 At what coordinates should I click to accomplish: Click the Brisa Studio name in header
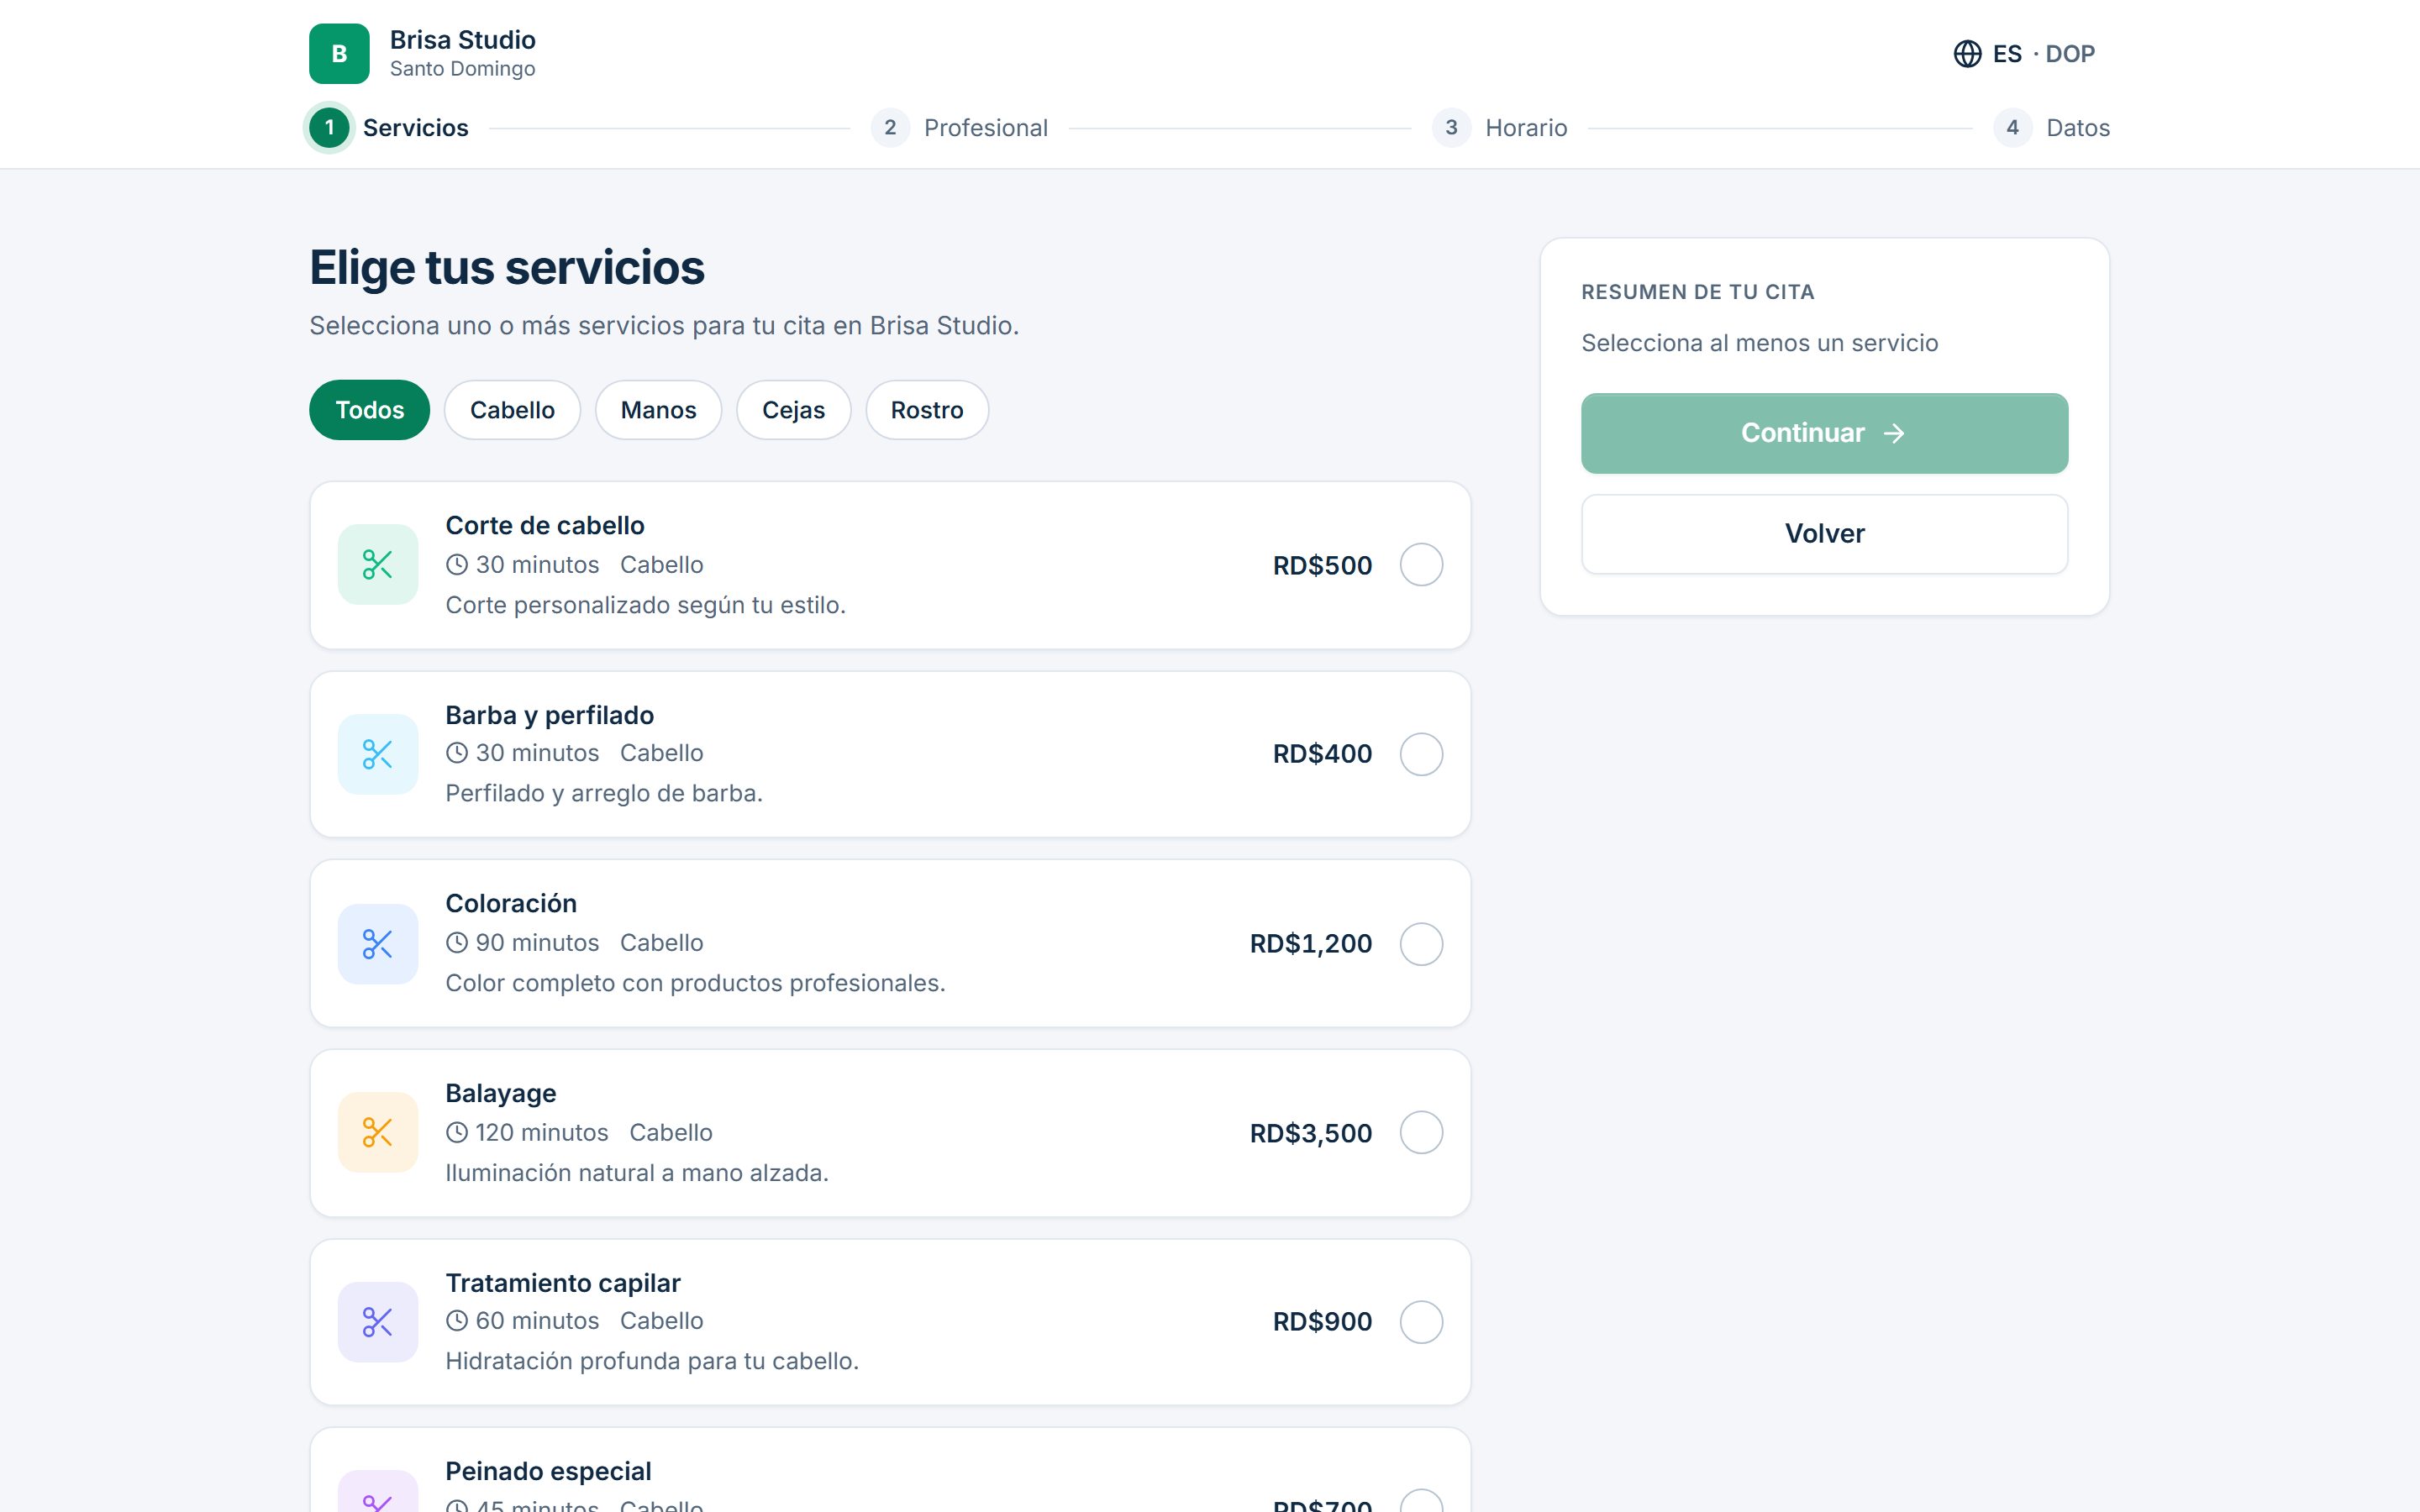(x=462, y=40)
